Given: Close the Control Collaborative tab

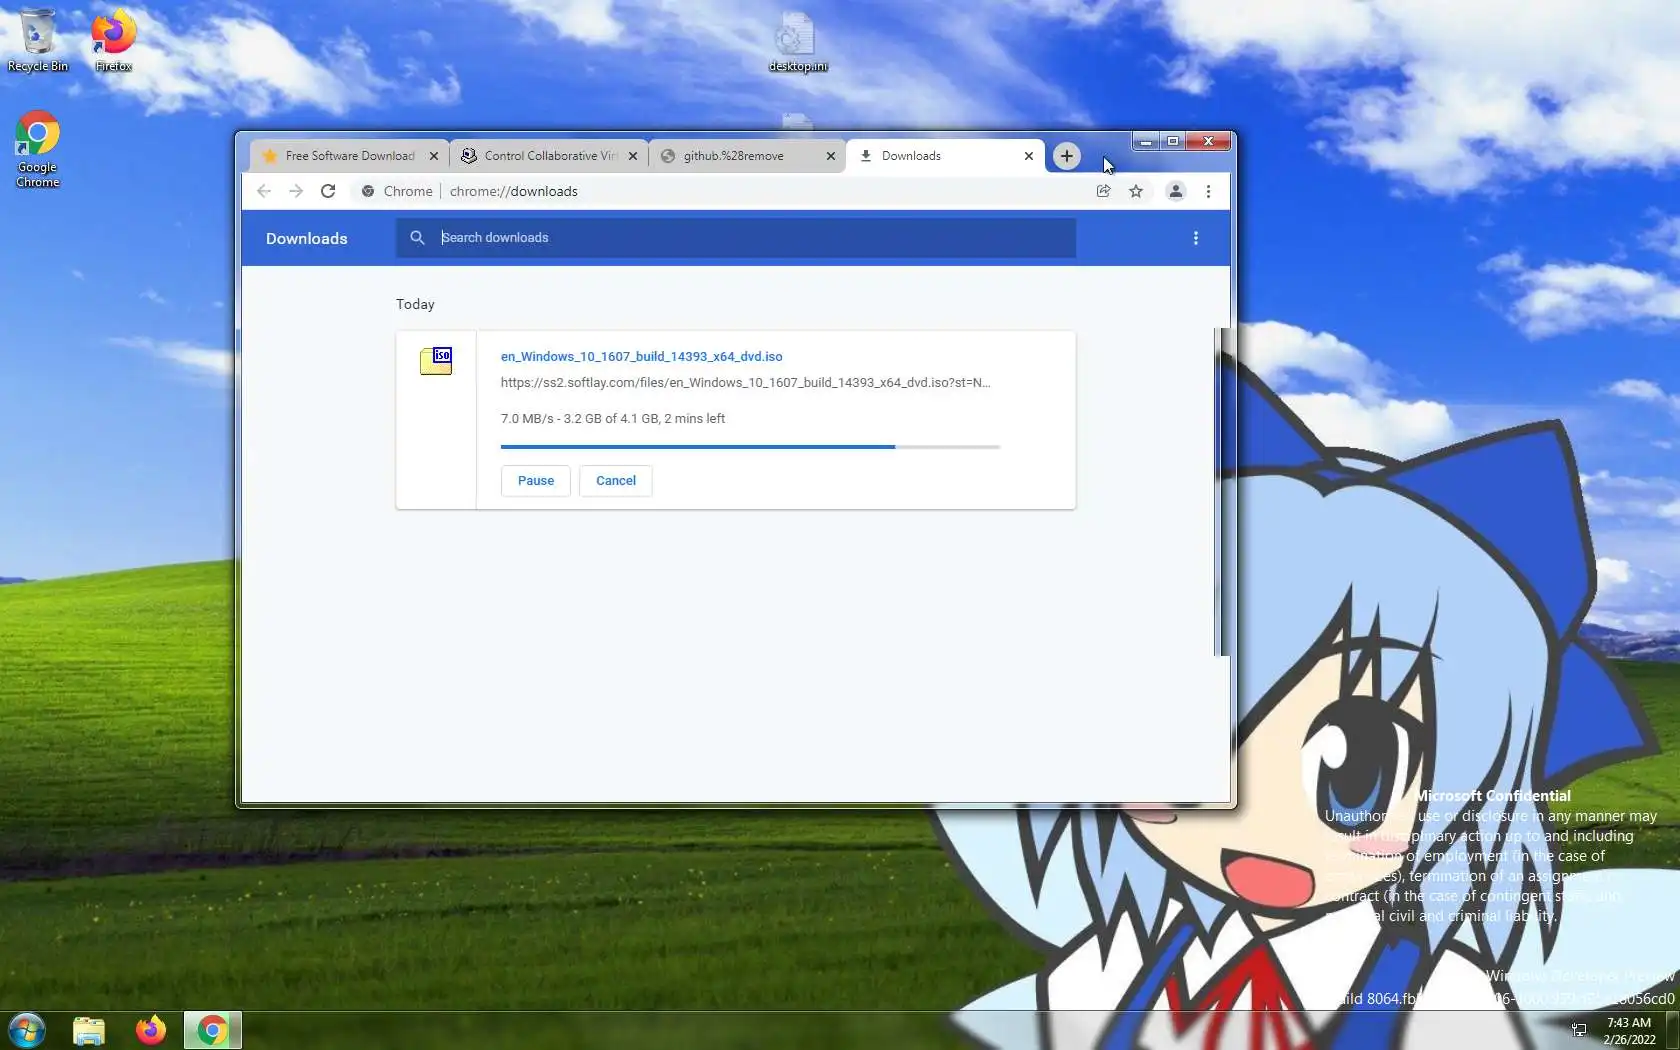Looking at the screenshot, I should tap(633, 156).
